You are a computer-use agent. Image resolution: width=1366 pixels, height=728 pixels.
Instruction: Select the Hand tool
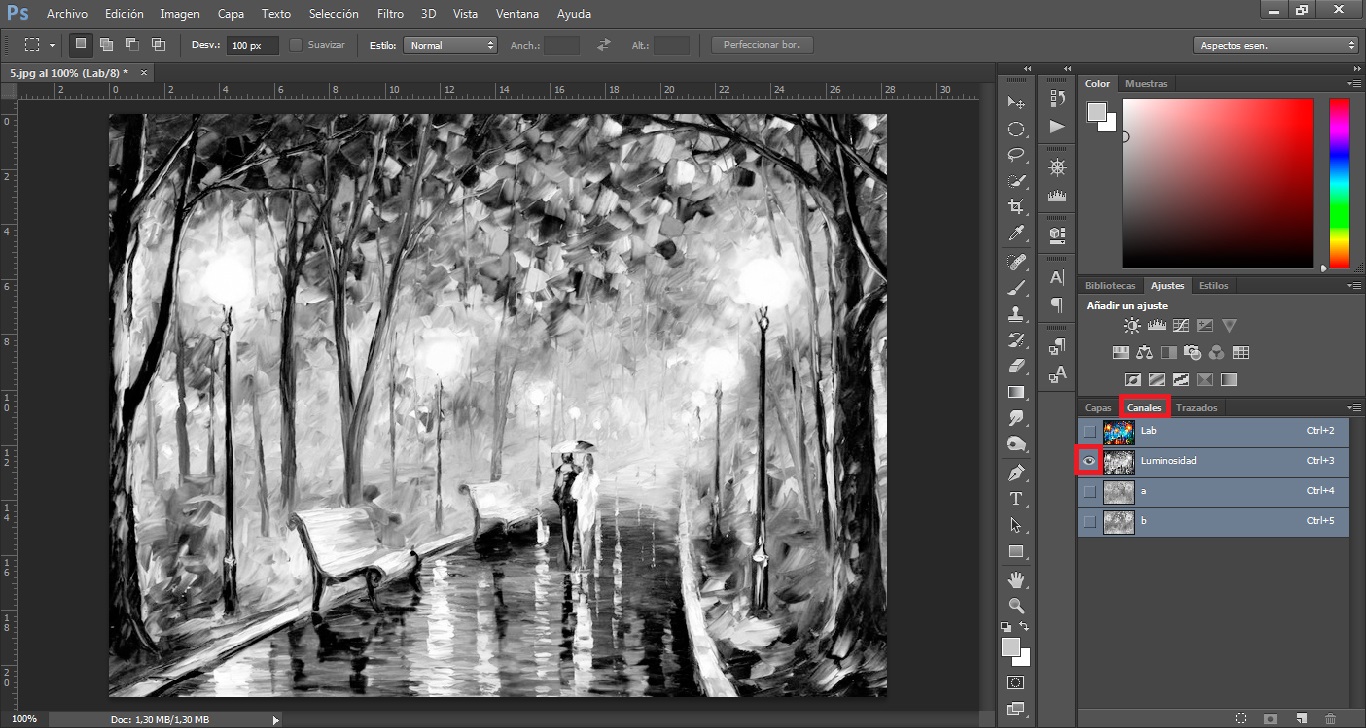(x=1016, y=580)
